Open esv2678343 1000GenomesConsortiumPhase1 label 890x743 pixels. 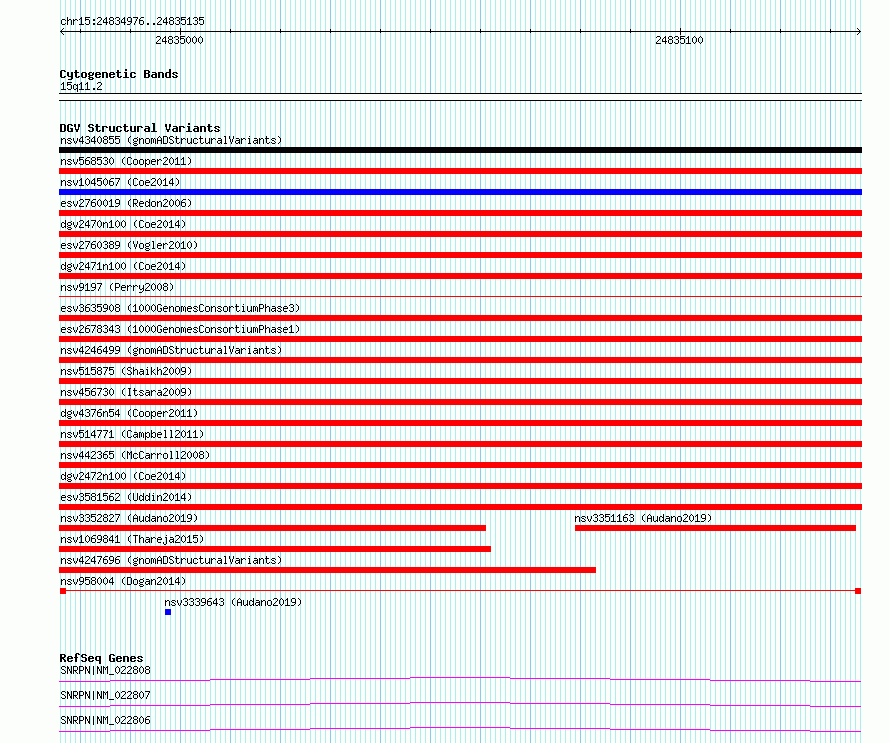click(180, 329)
